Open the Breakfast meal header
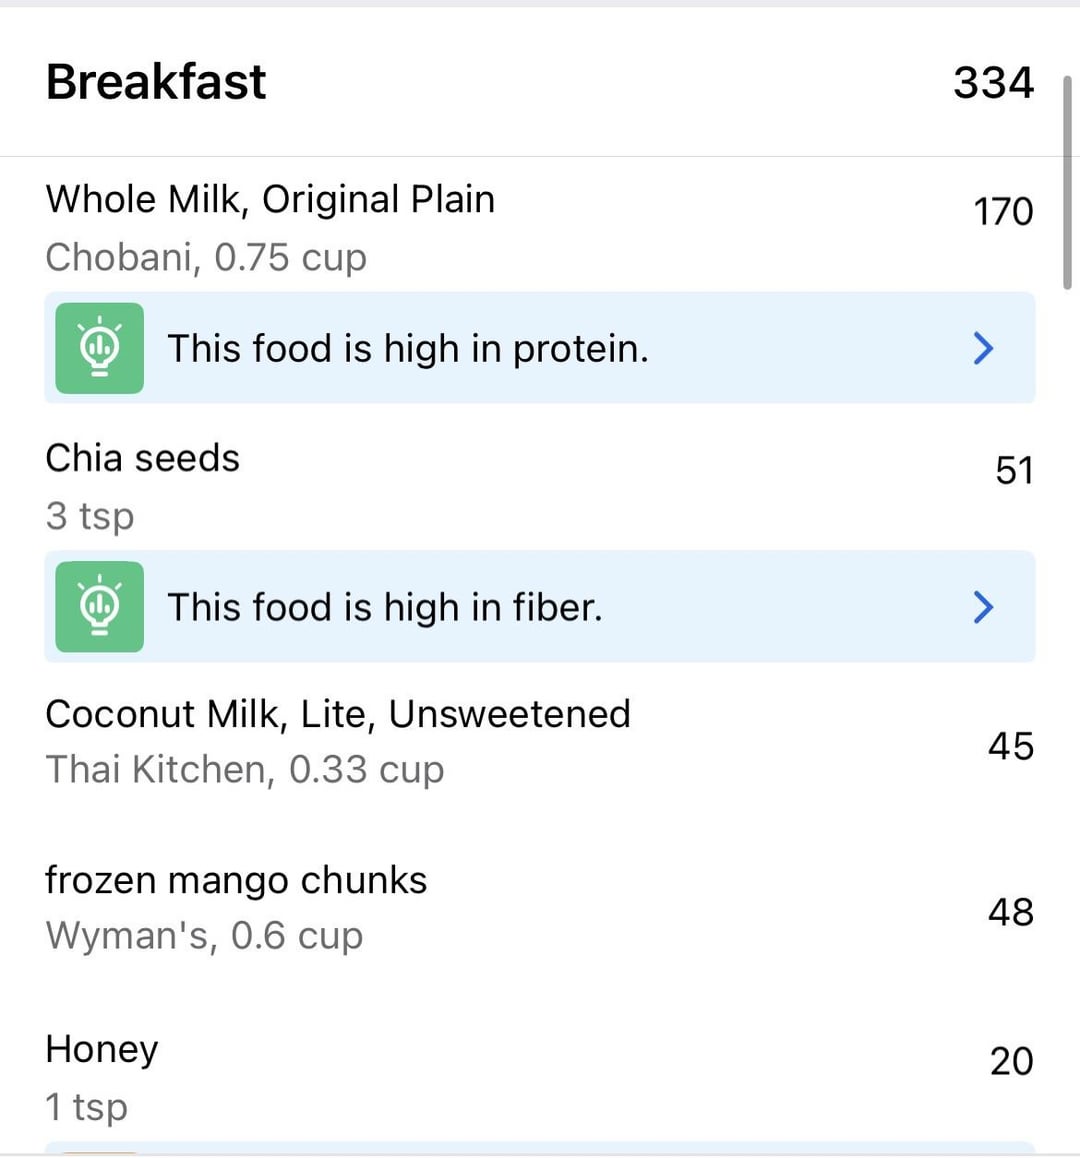The height and width of the screenshot is (1158, 1080). click(x=156, y=82)
